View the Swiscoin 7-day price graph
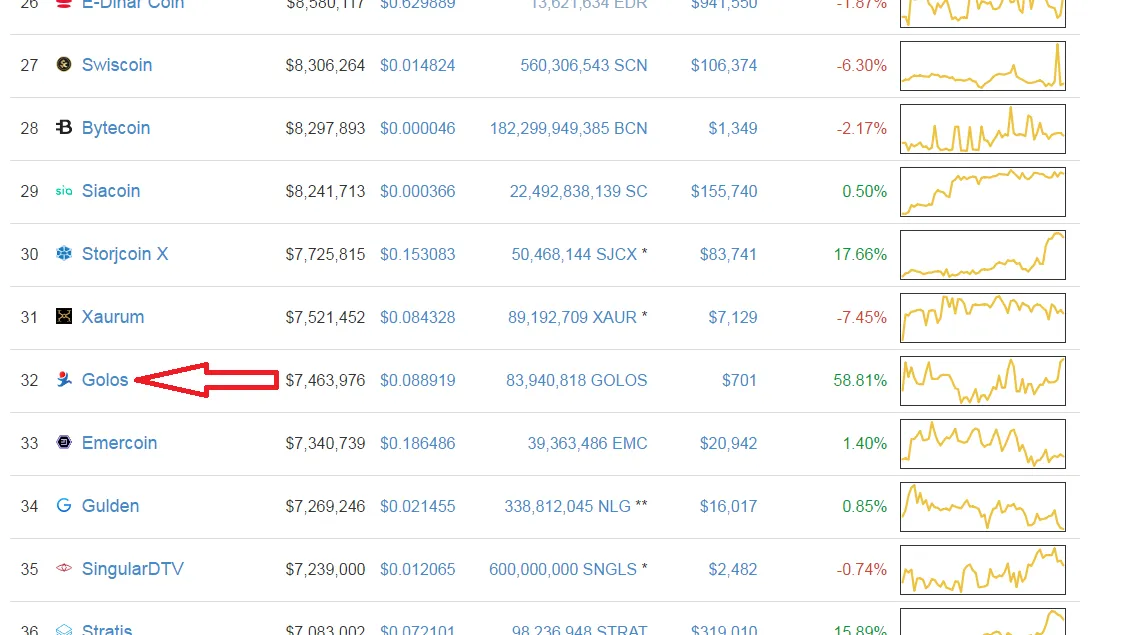 [x=983, y=66]
